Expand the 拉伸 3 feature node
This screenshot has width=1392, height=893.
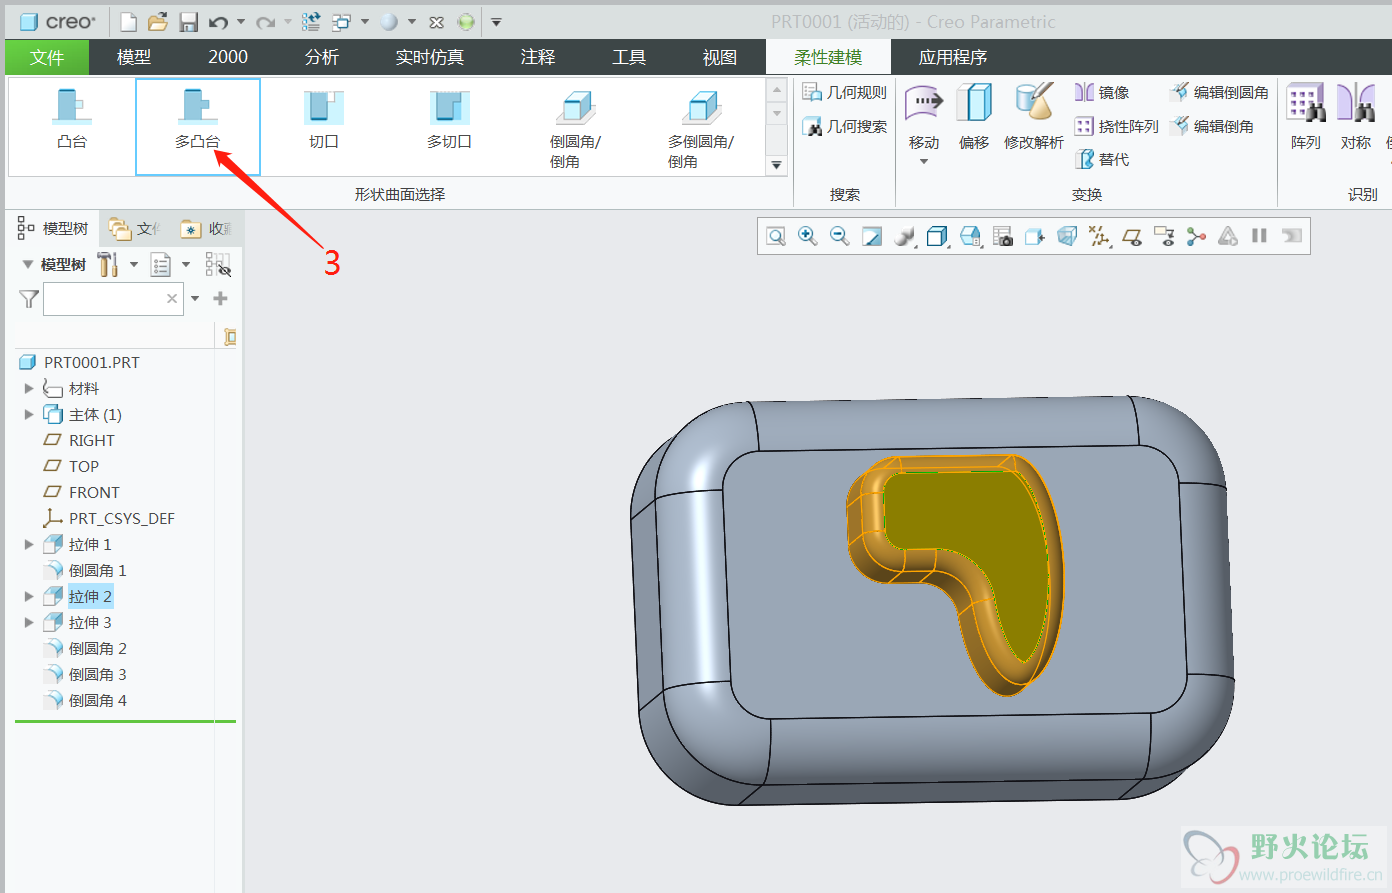pyautogui.click(x=29, y=622)
